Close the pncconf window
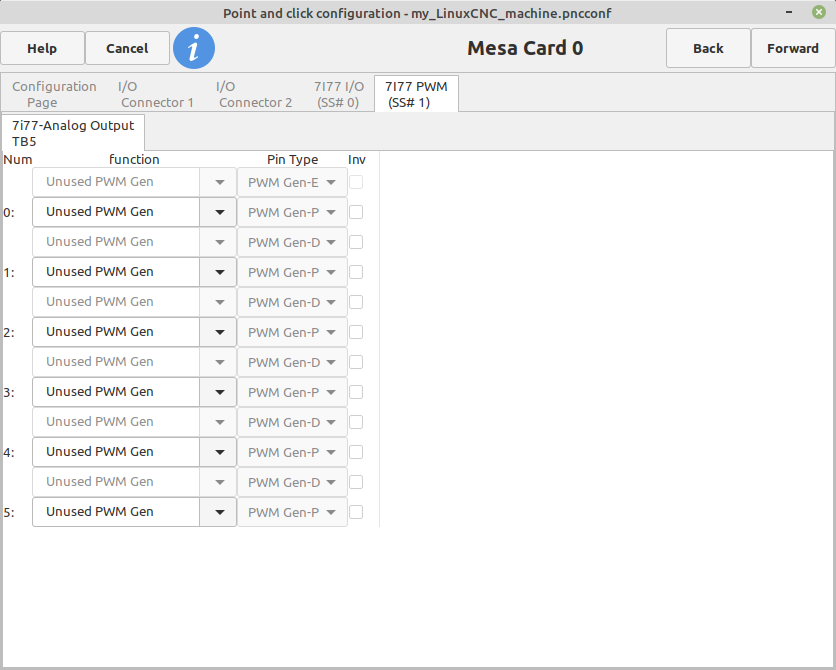 [819, 12]
